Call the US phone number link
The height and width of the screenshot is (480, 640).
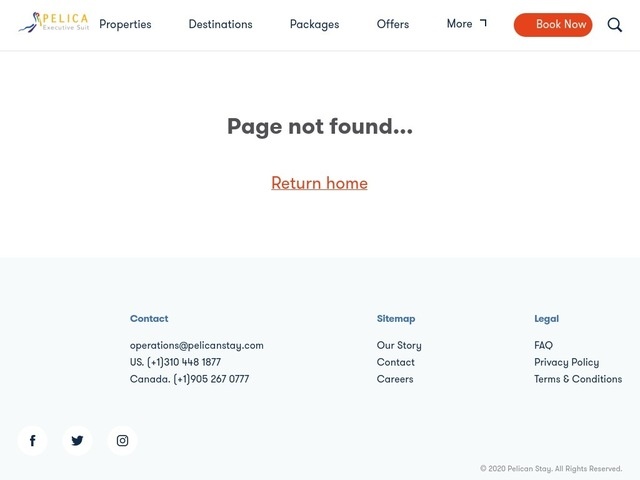point(175,362)
